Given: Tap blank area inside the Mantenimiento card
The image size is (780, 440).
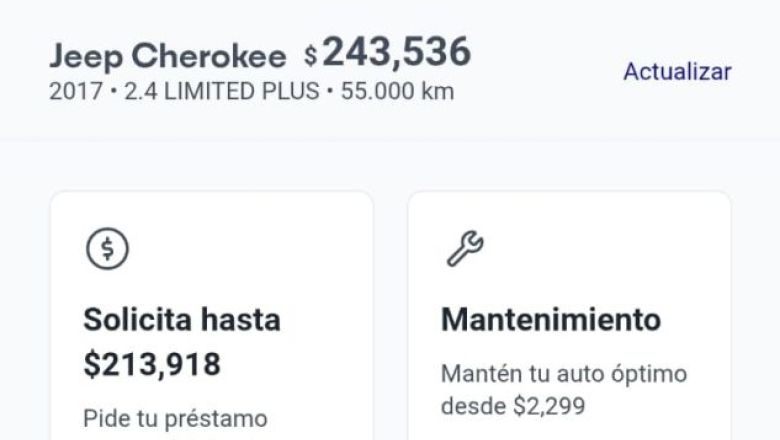Looking at the screenshot, I should coord(622,249).
